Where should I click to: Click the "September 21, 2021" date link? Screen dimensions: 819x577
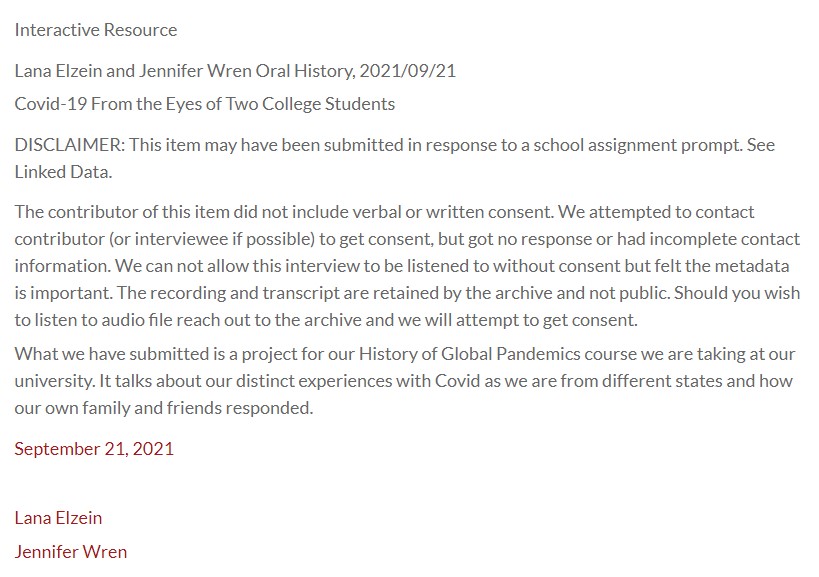point(94,449)
